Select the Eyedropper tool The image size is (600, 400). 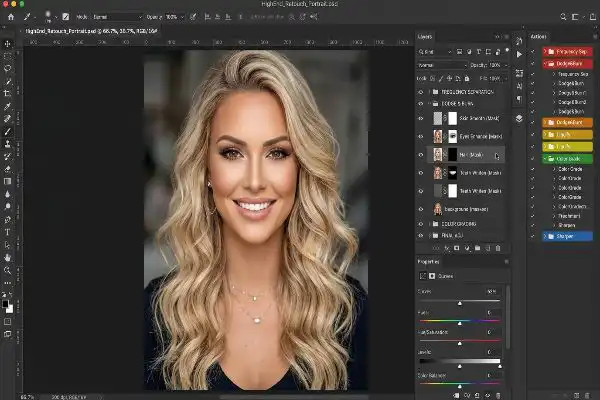pos(7,106)
